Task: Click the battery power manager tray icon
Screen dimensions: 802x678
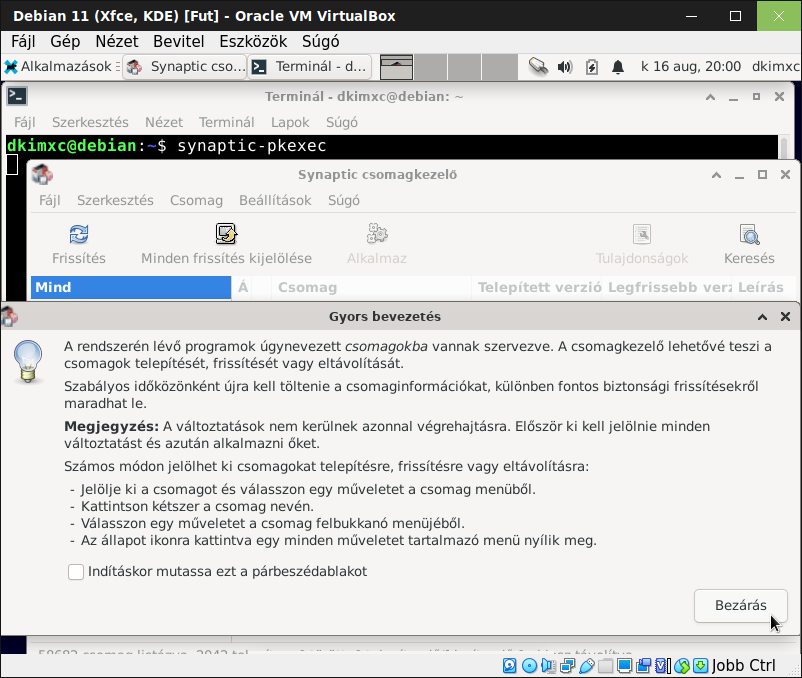Action: (x=592, y=66)
